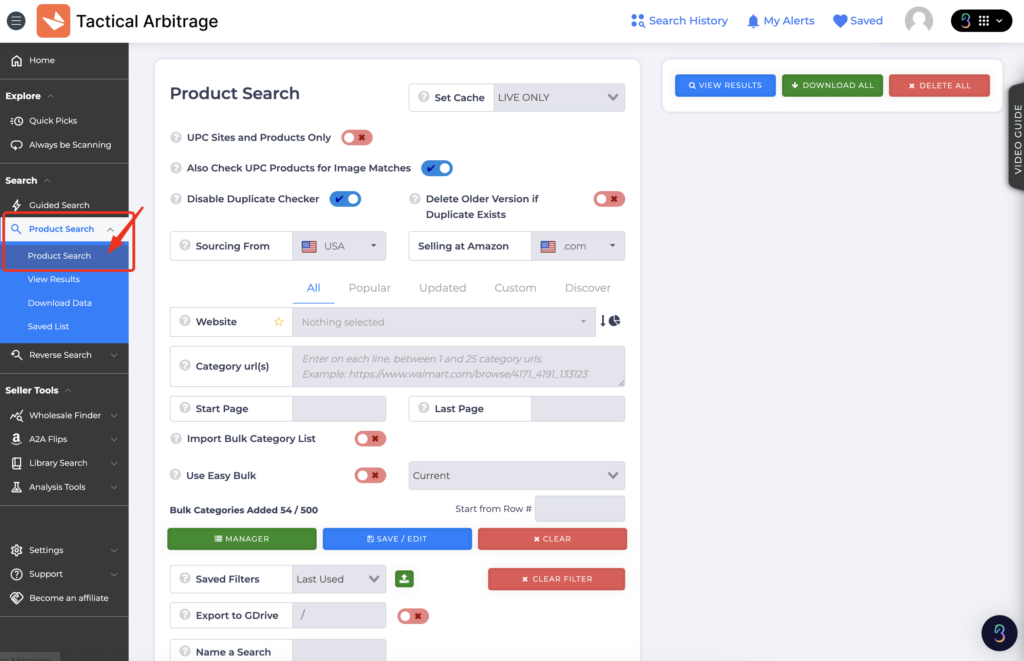
Task: Click the Start Page input field
Action: pos(339,409)
